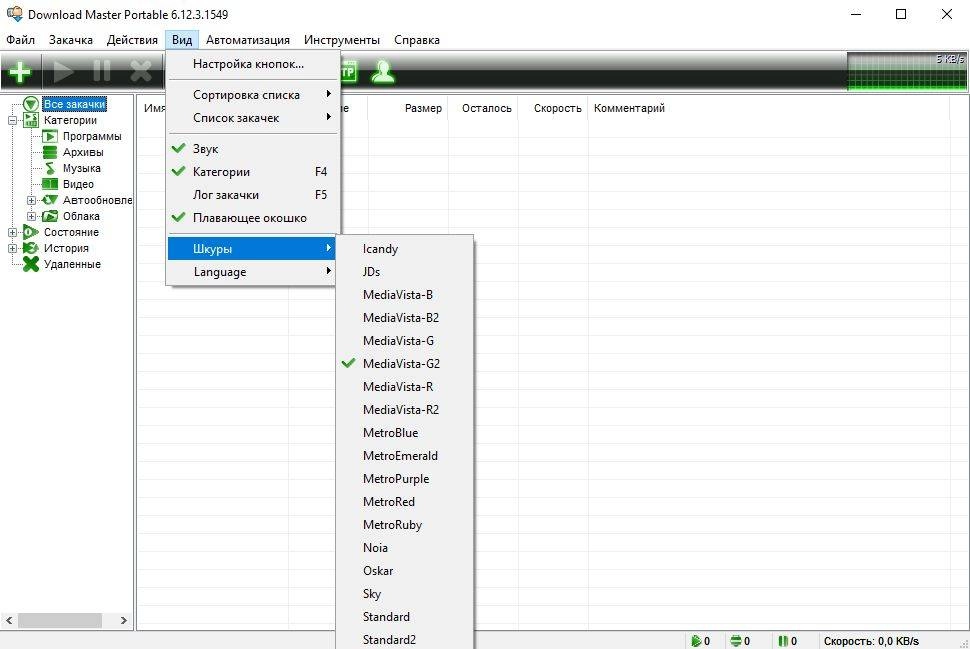Open the Действия menu
Image resolution: width=970 pixels, height=649 pixels.
coord(132,40)
